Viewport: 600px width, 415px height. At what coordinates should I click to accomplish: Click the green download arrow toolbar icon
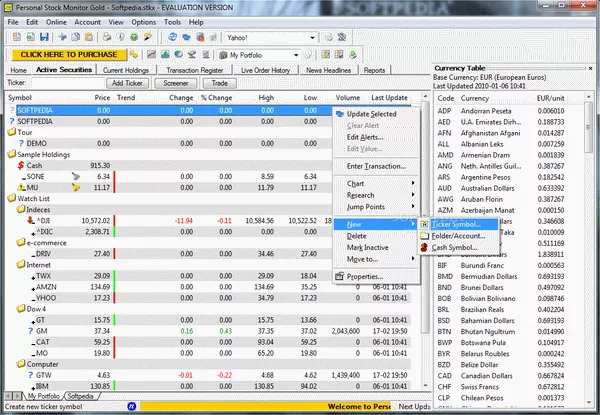[353, 55]
